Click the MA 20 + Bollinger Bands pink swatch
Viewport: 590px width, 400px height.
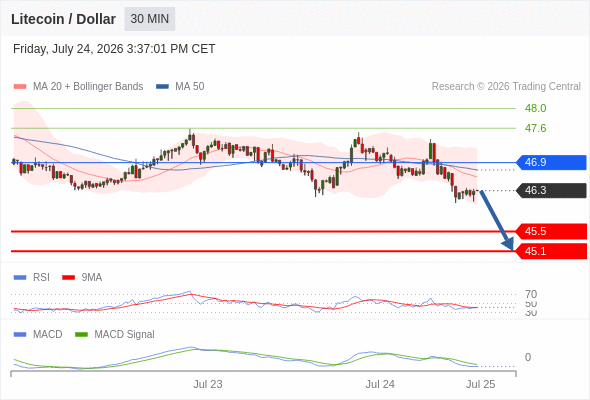(20, 87)
